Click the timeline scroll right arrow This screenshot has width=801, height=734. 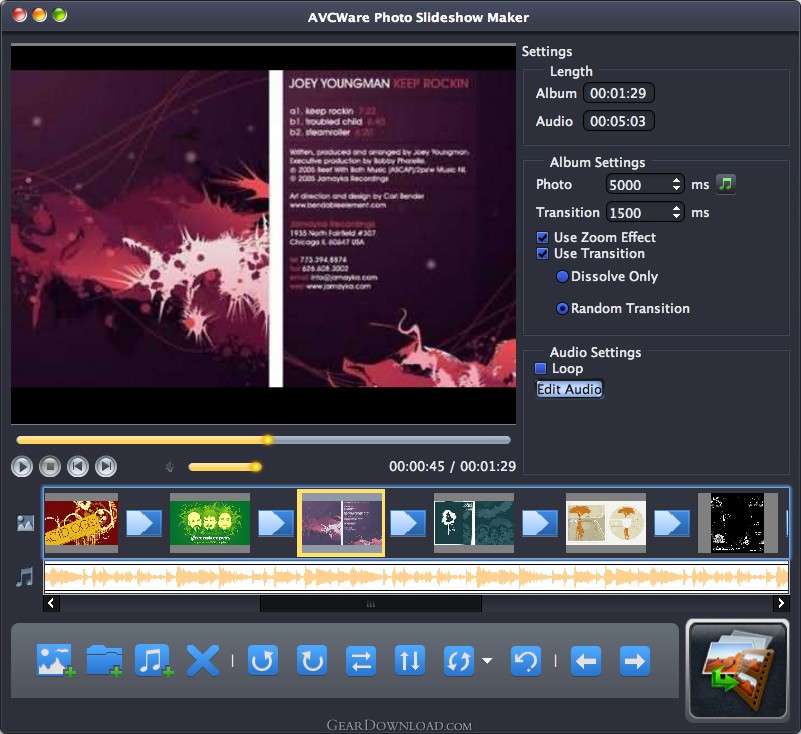(x=781, y=603)
